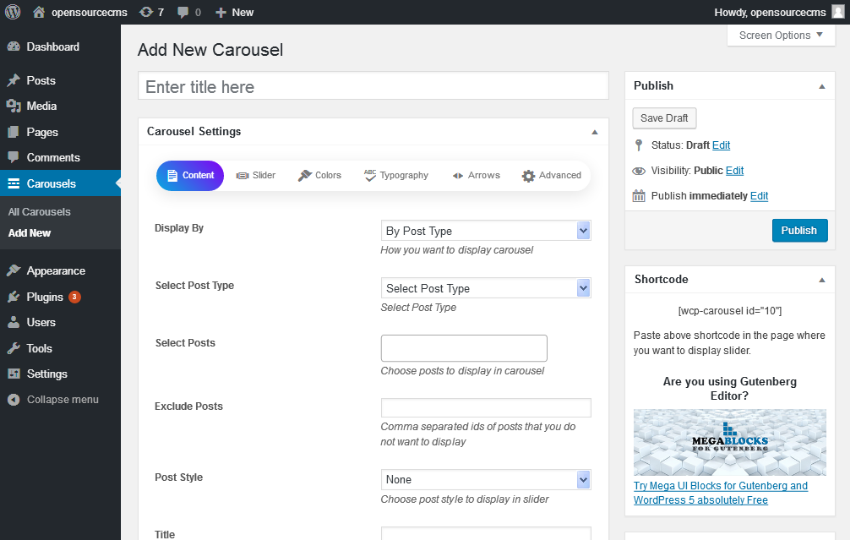This screenshot has height=540, width=850.
Task: Click the Comments icon in sidebar
Action: pos(14,157)
